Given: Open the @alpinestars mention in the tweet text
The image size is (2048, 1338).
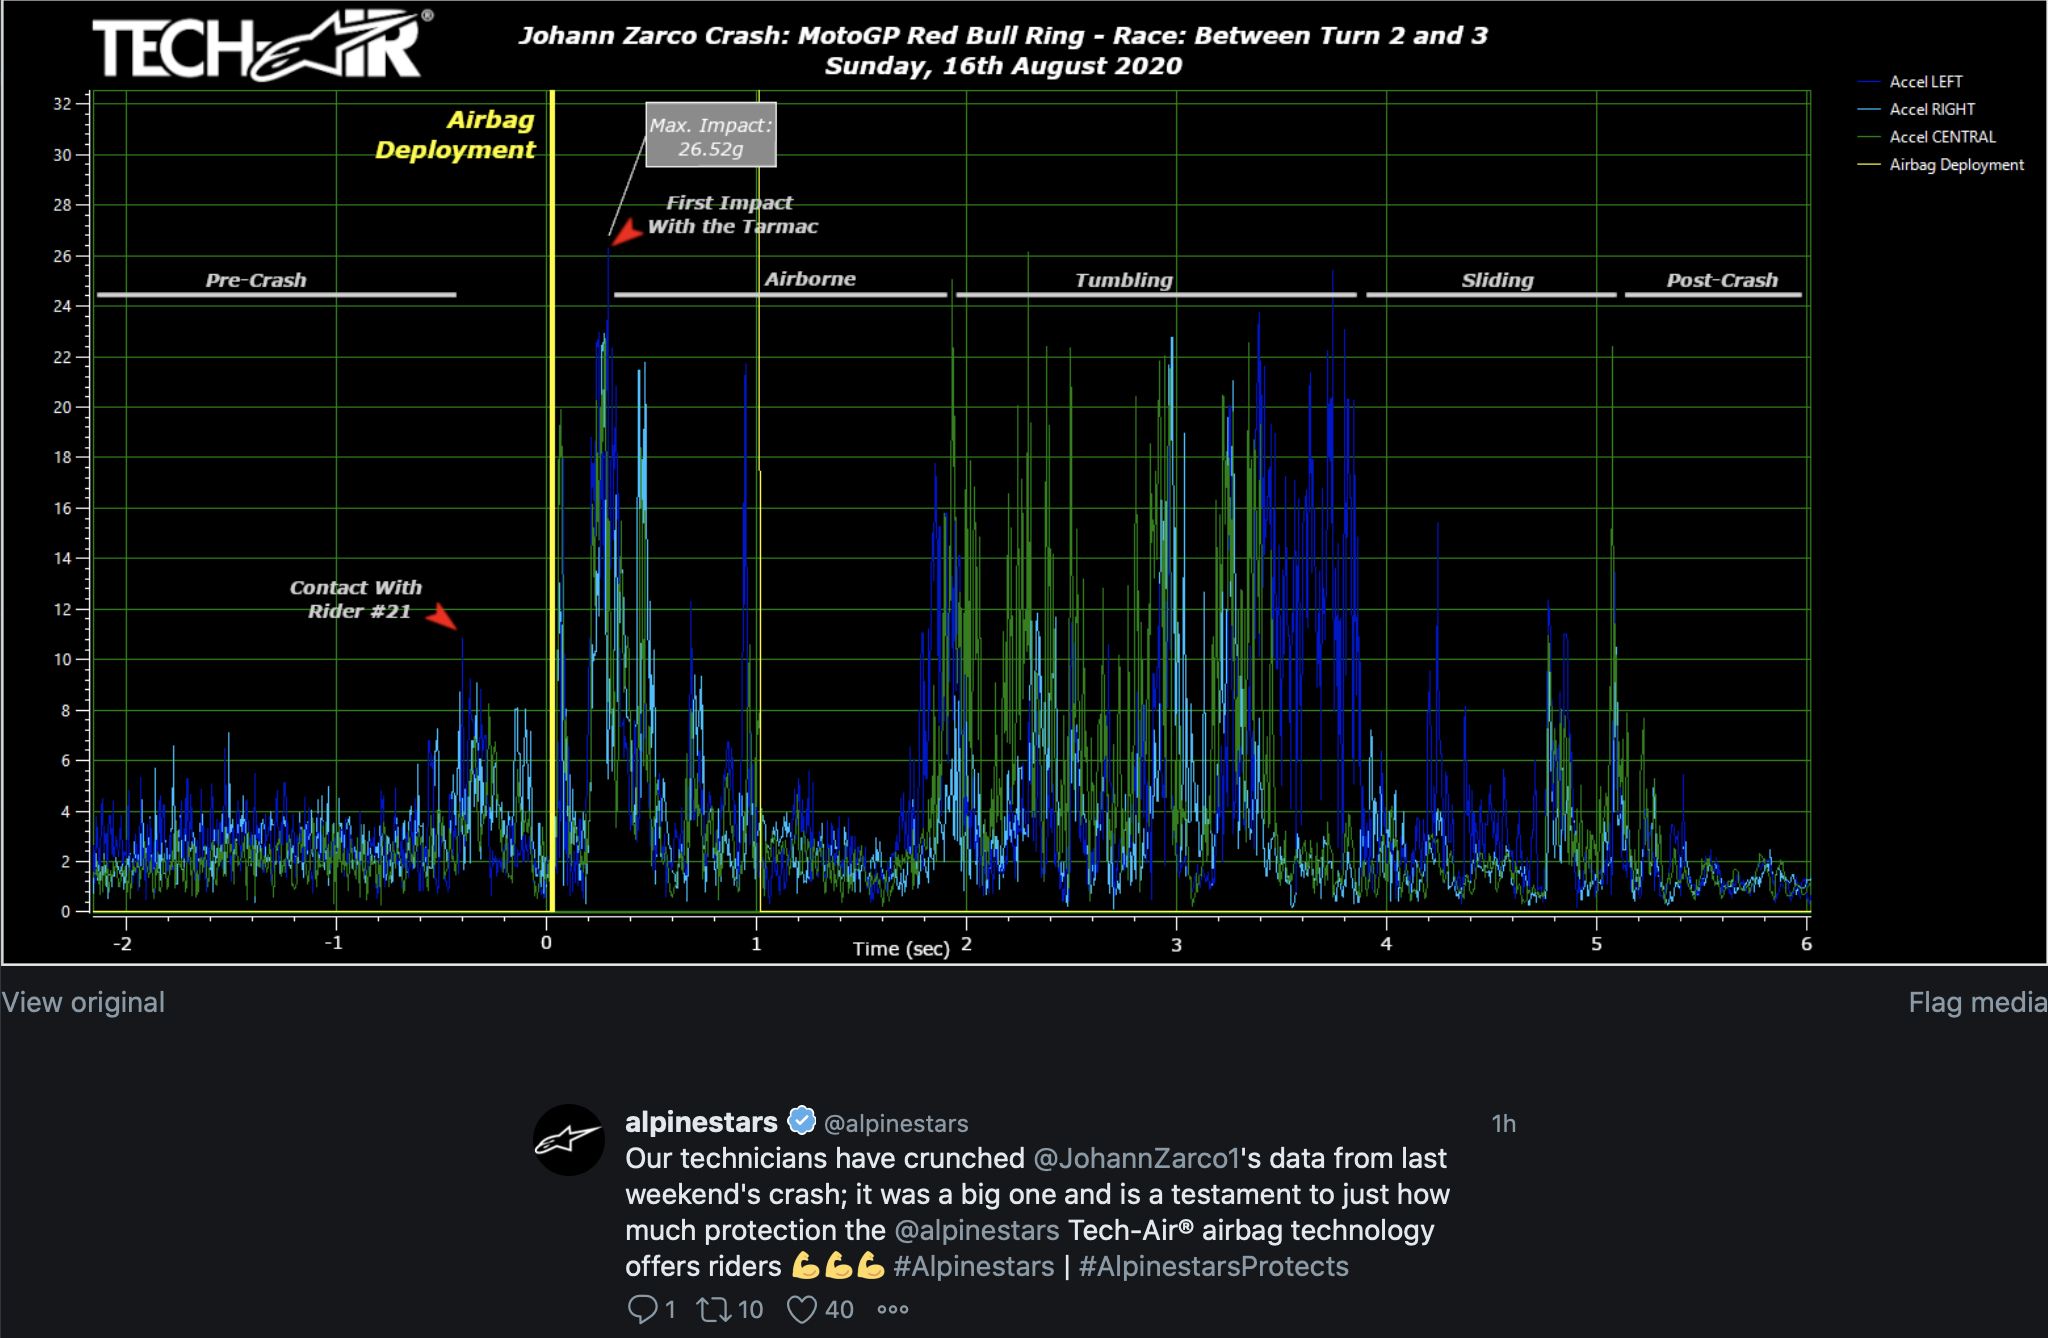Looking at the screenshot, I should [976, 1230].
